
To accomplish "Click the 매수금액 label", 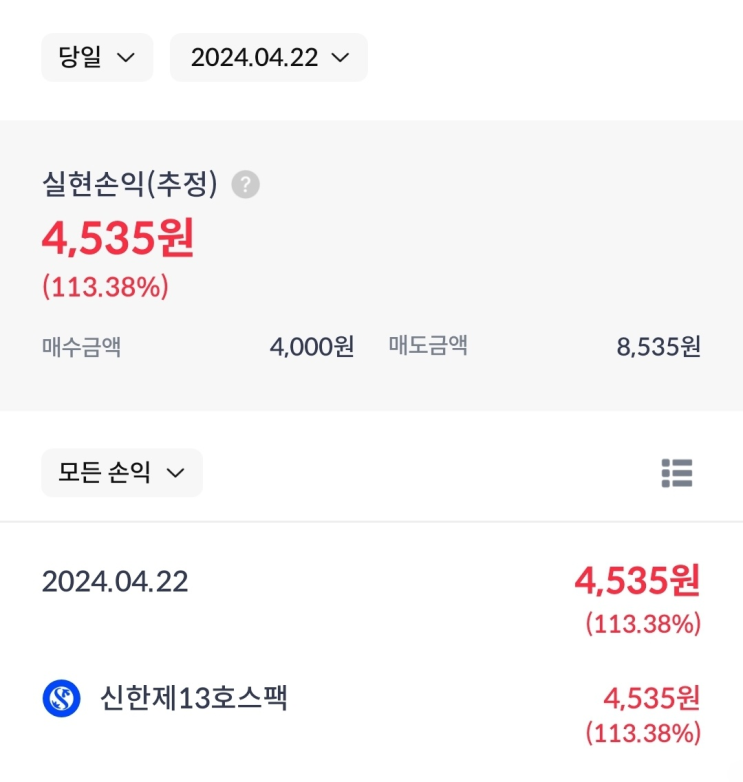I will pyautogui.click(x=81, y=347).
